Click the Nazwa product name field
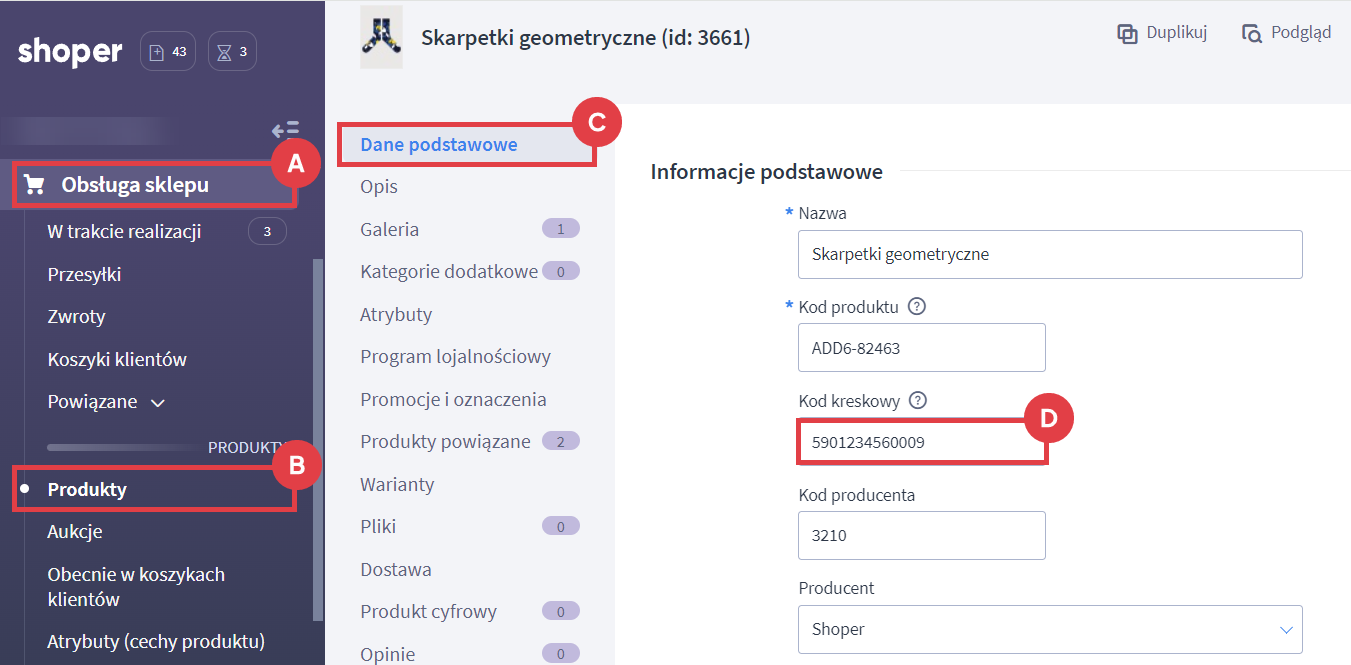This screenshot has height=665, width=1351. click(x=1050, y=254)
